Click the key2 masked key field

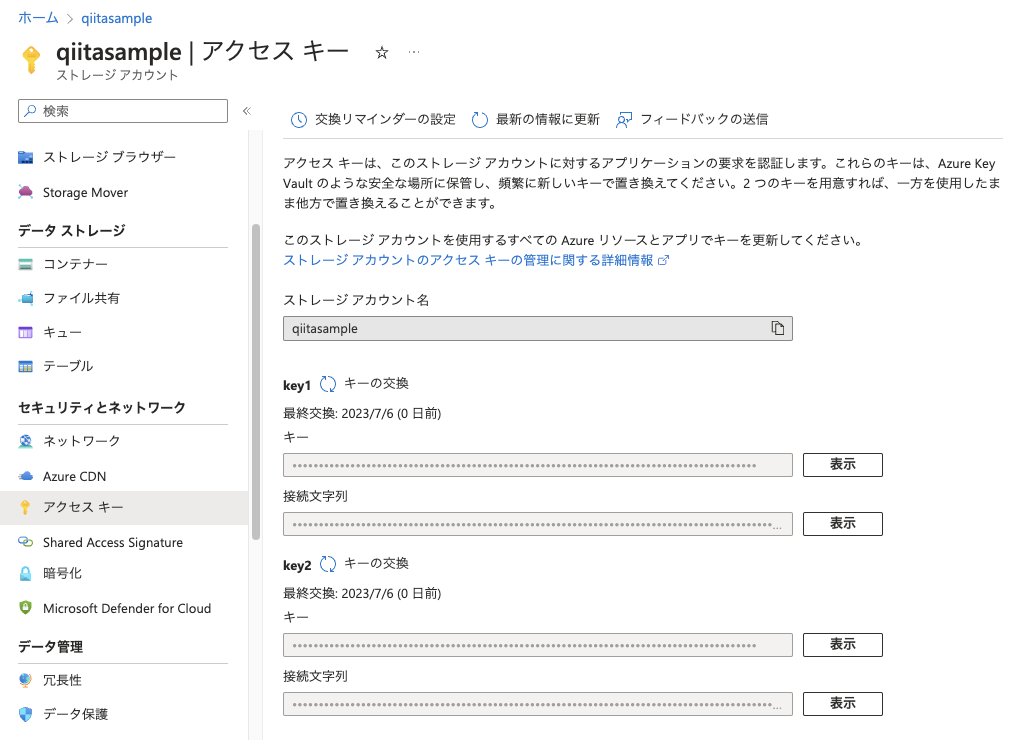tap(537, 645)
